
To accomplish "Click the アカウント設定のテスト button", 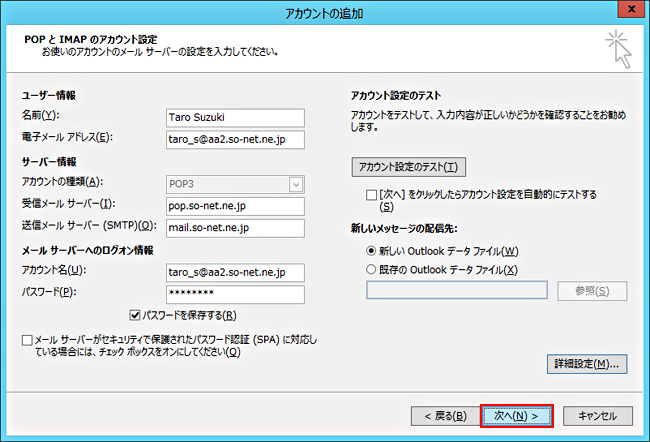I will point(408,166).
